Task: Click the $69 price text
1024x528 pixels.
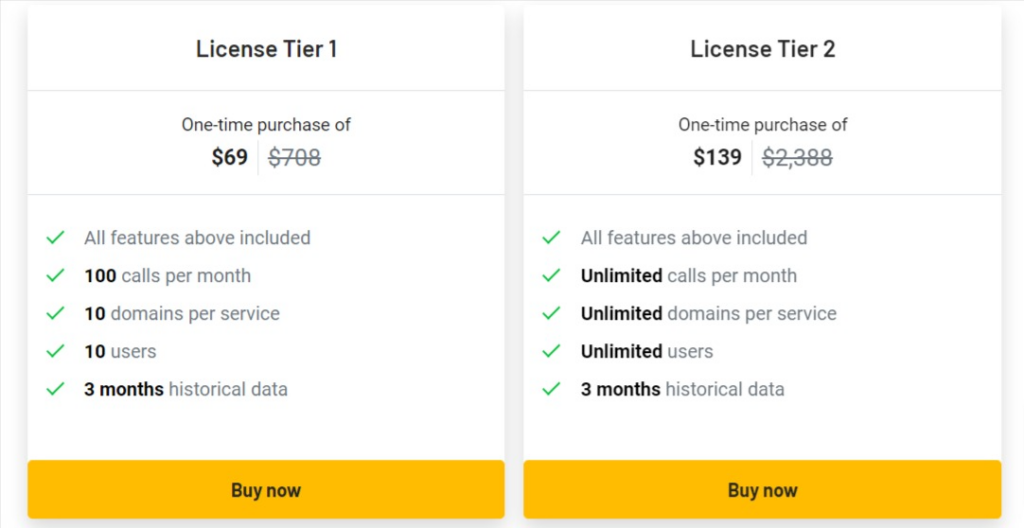Action: 230,157
